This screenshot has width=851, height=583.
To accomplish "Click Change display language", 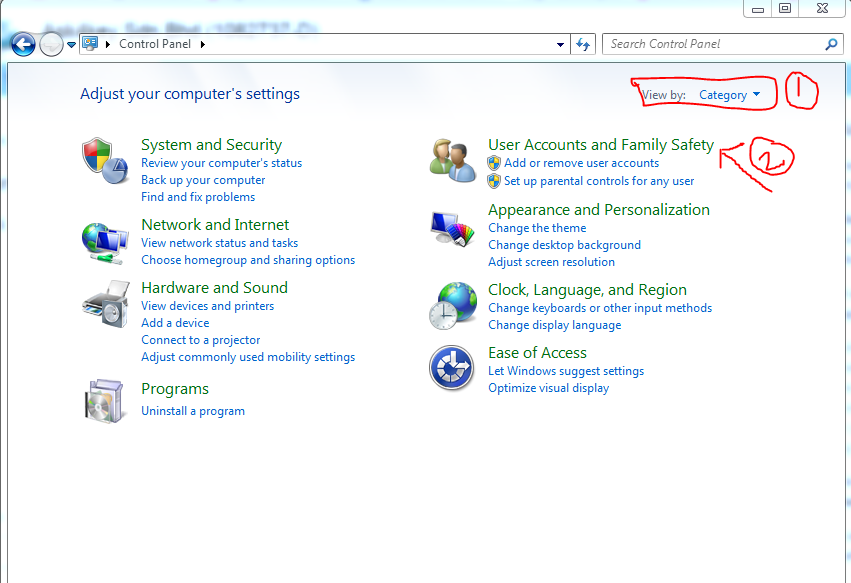I will pos(554,325).
